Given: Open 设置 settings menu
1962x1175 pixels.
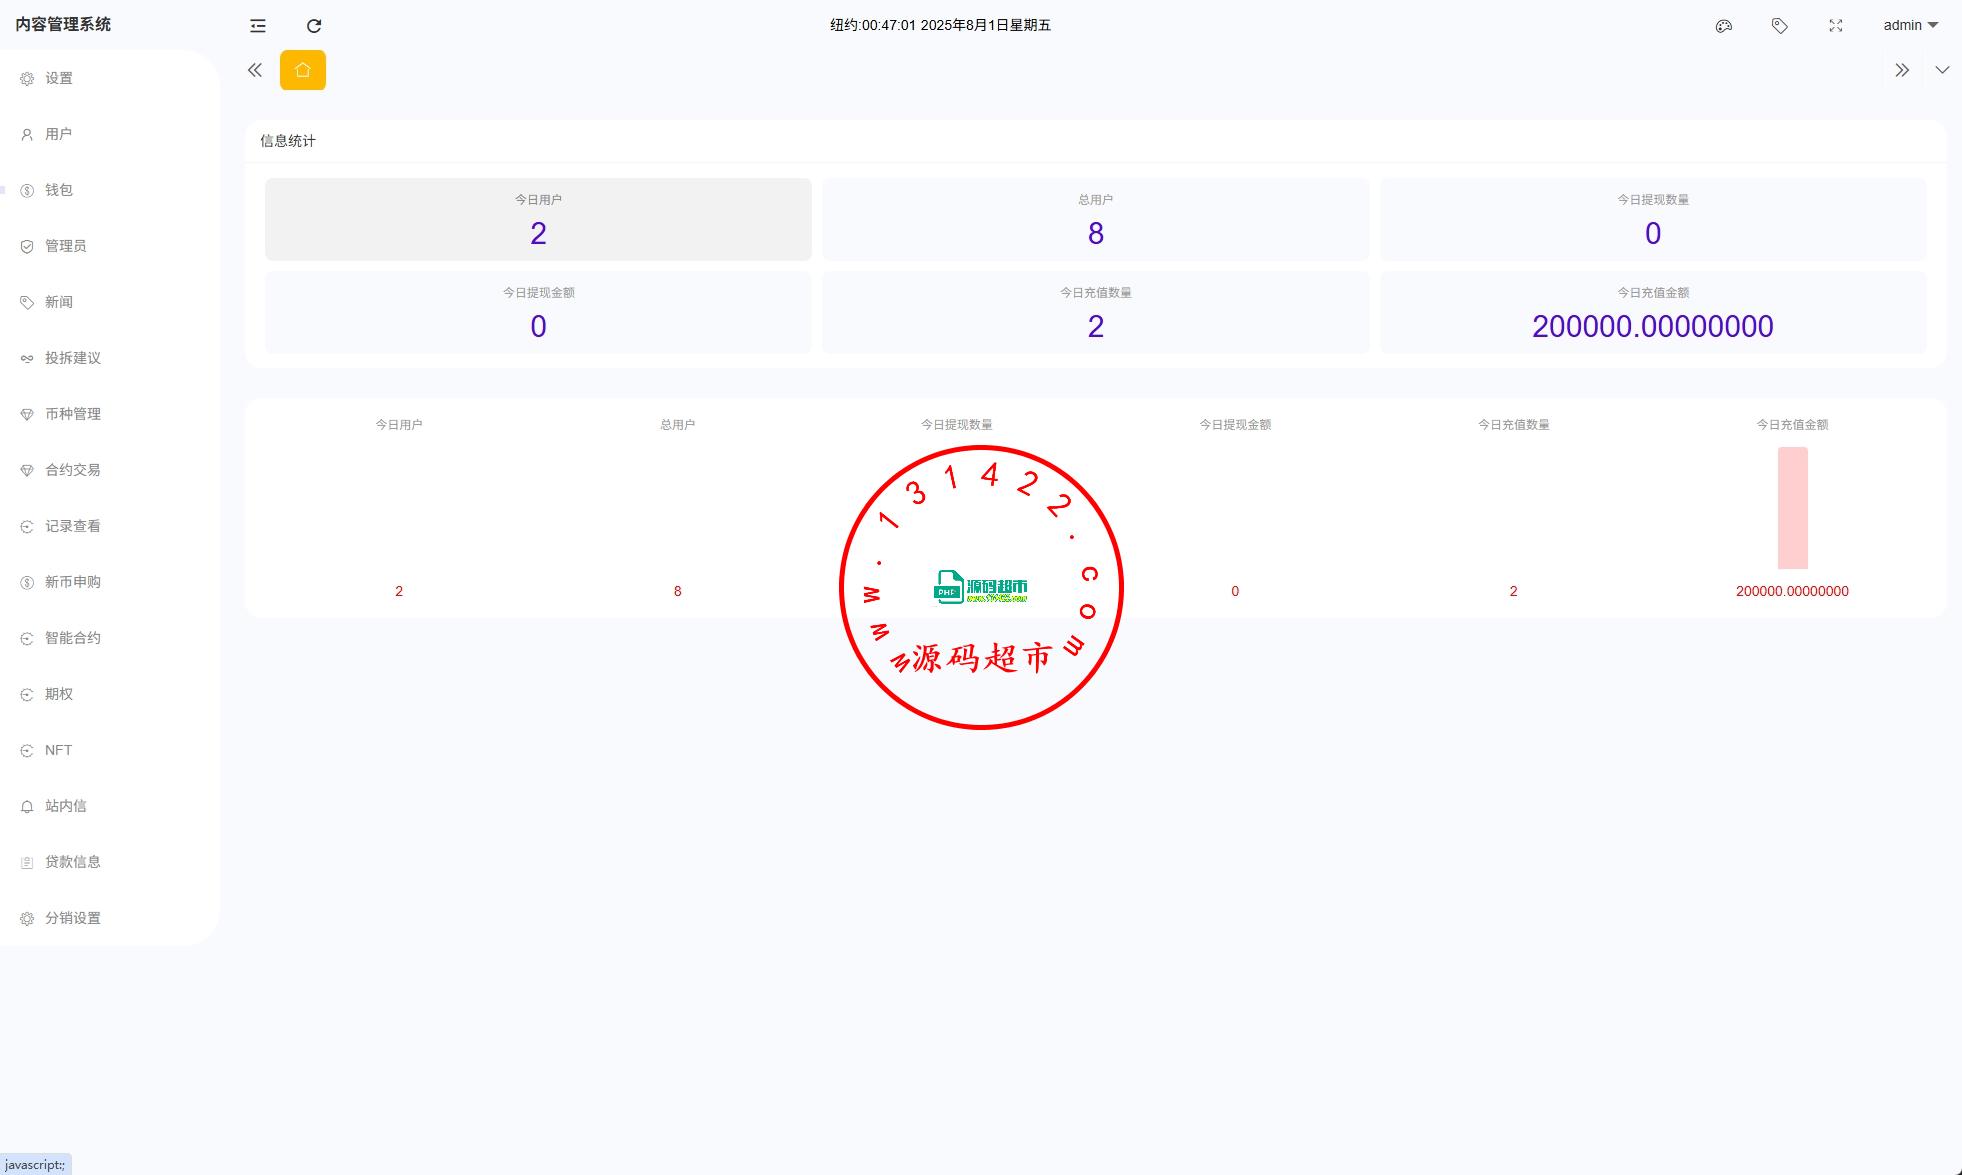Looking at the screenshot, I should (x=59, y=78).
